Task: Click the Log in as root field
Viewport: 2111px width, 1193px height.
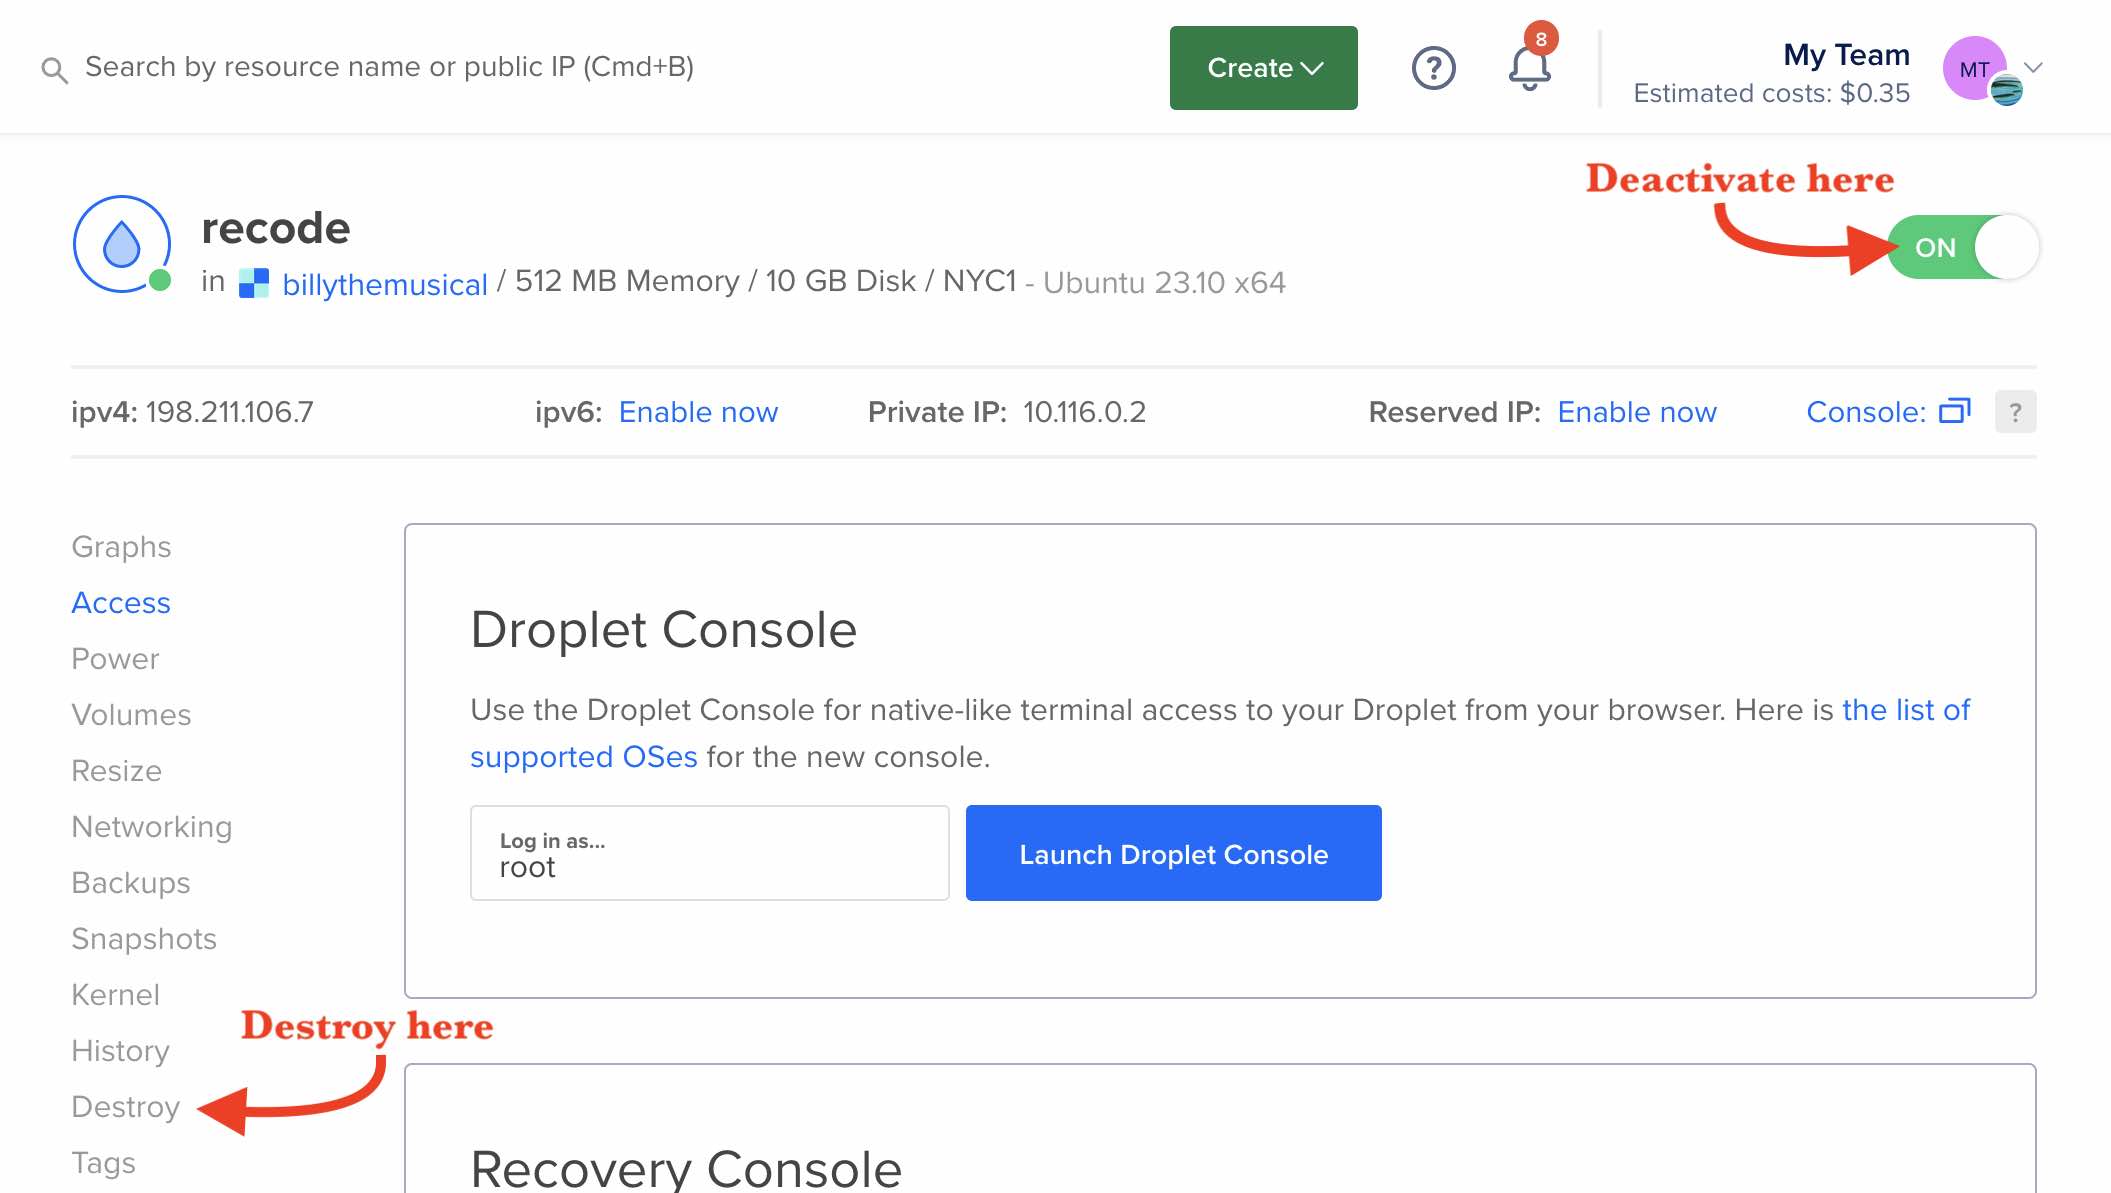Action: coord(709,853)
